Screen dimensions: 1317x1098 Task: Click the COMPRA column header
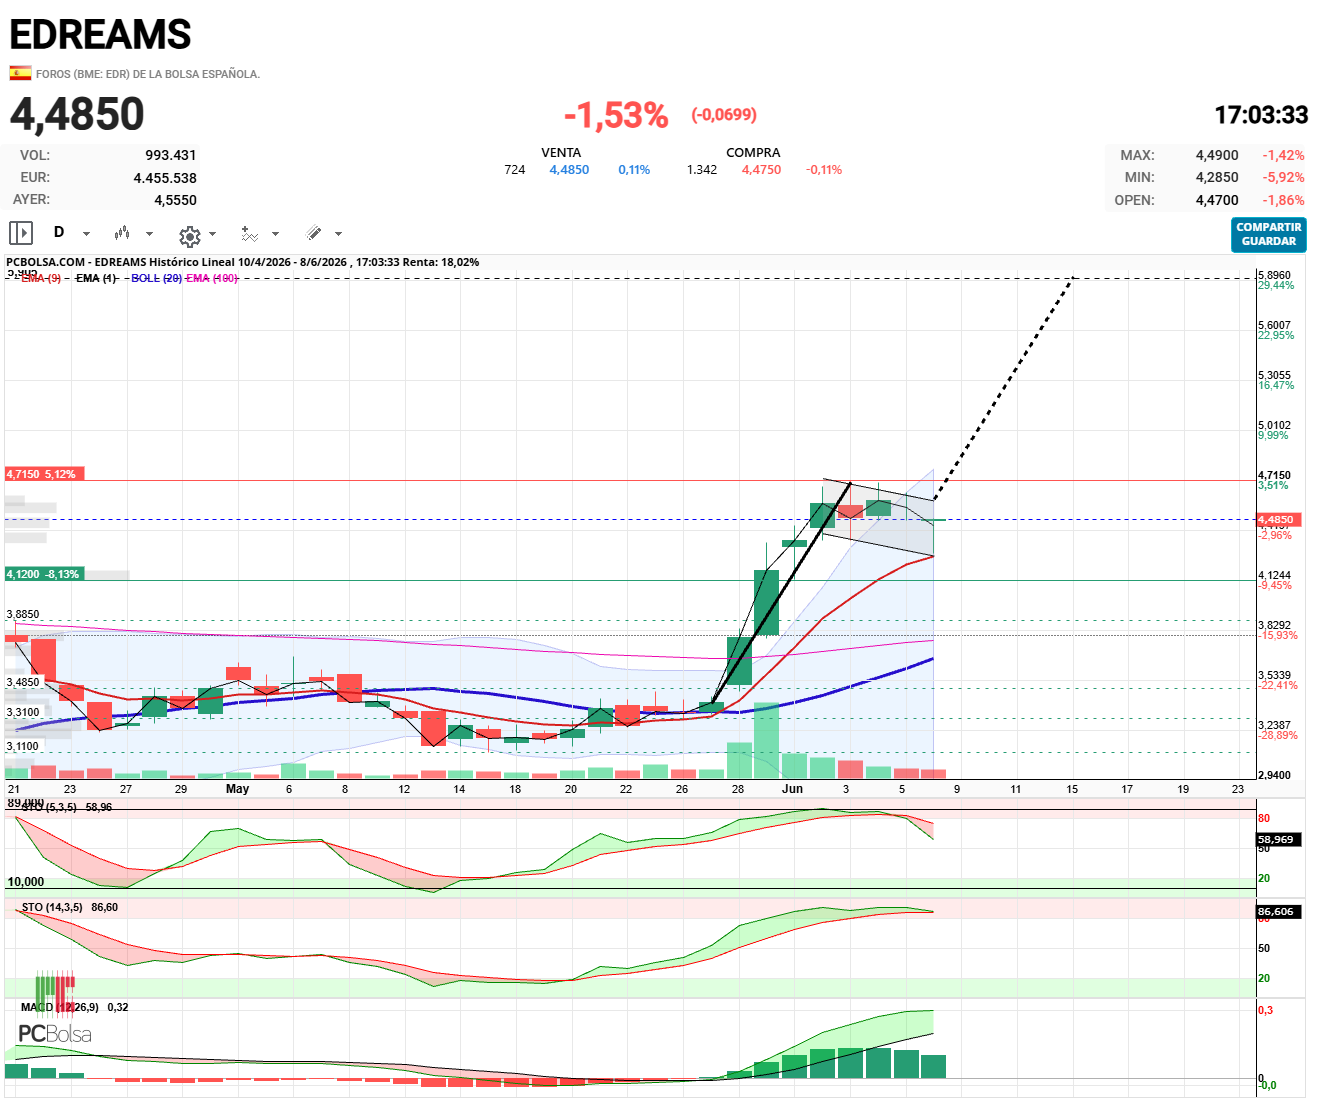pyautogui.click(x=753, y=153)
